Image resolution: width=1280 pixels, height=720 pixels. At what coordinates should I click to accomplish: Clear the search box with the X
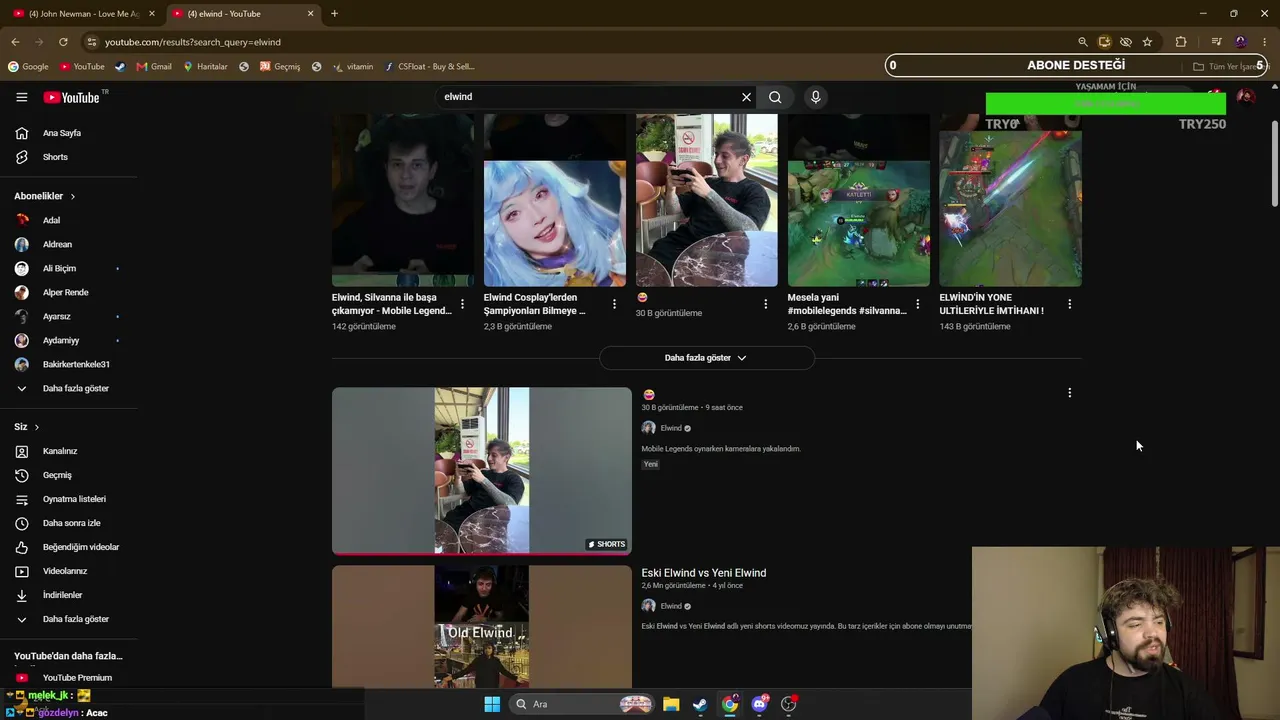point(746,97)
